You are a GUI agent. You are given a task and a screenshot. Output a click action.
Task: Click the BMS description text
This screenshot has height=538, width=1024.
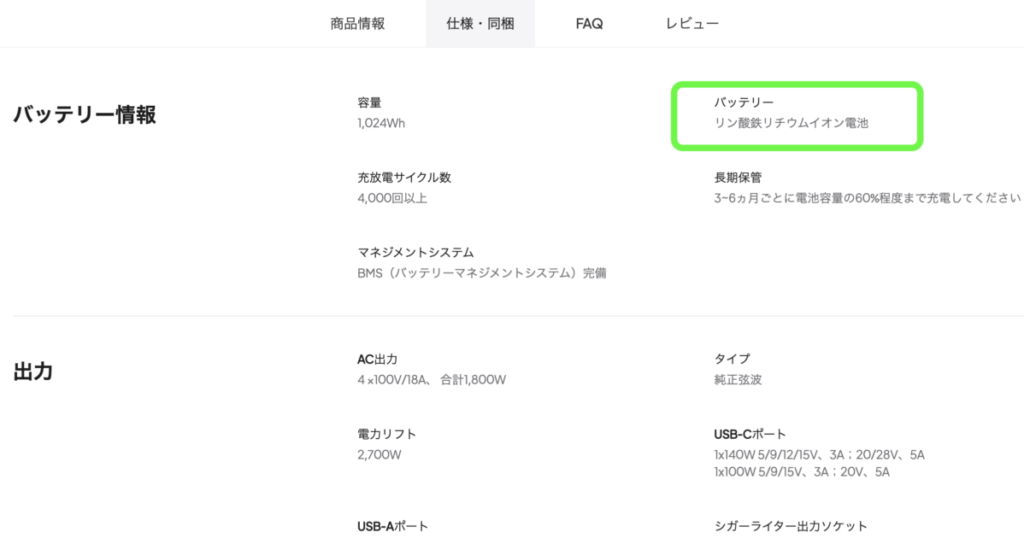click(x=481, y=273)
